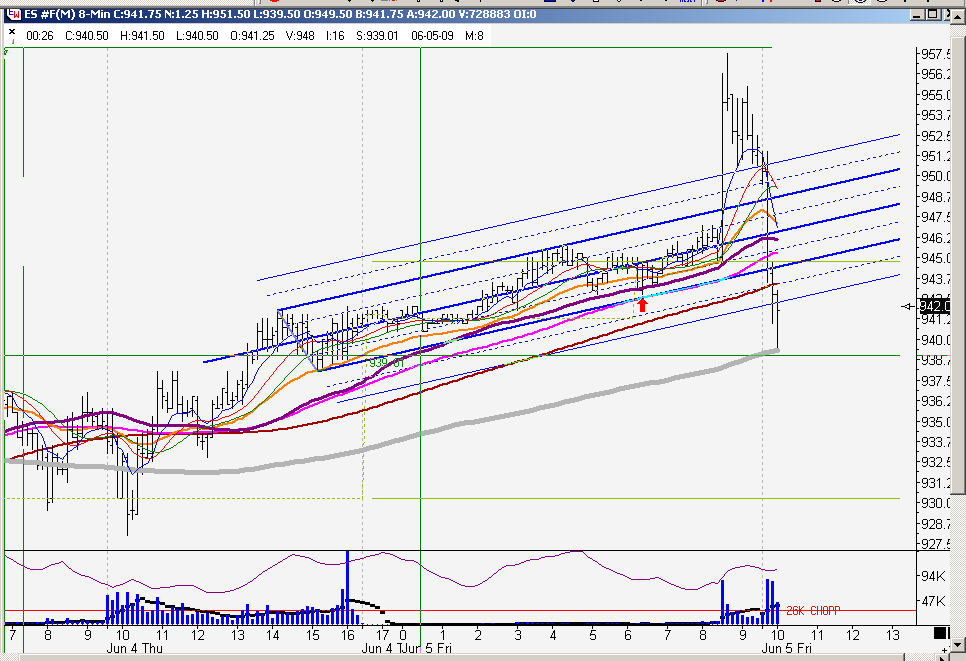Click the "06-05-09" date in the data bar
This screenshot has height=661, width=966.
click(x=432, y=36)
